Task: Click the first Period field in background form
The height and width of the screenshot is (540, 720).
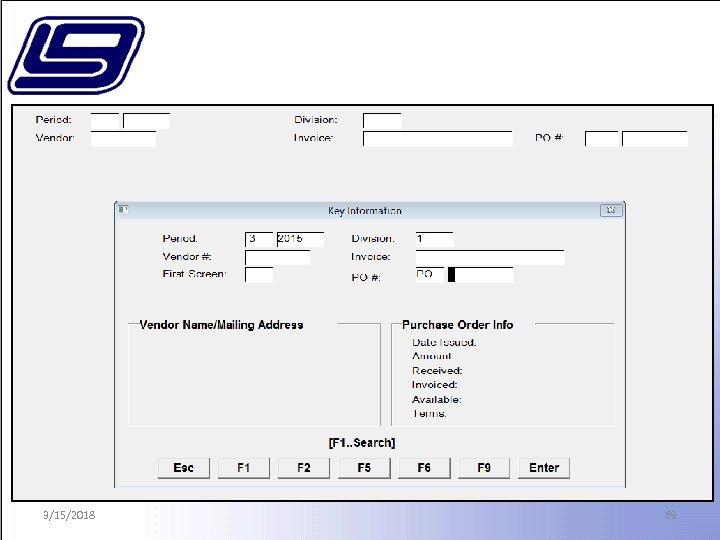Action: tap(105, 121)
